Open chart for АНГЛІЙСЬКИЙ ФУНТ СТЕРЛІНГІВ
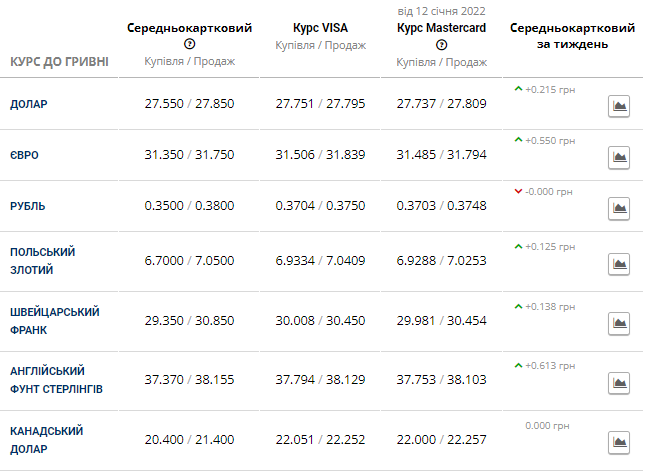The image size is (650, 475). [619, 383]
